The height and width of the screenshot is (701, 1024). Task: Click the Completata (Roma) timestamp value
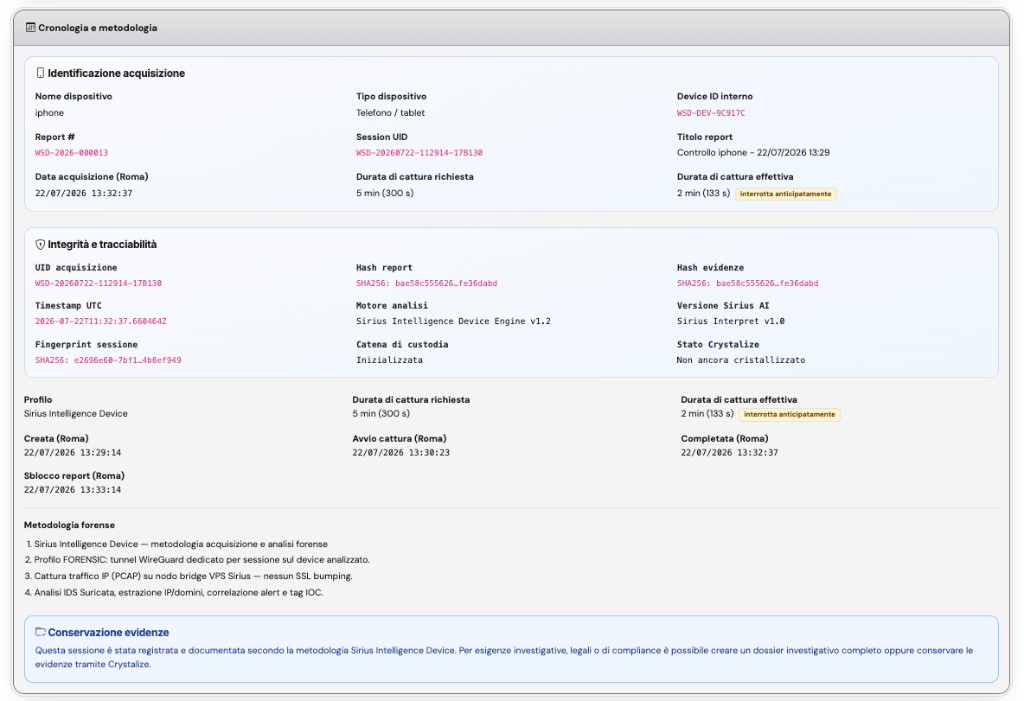729,452
